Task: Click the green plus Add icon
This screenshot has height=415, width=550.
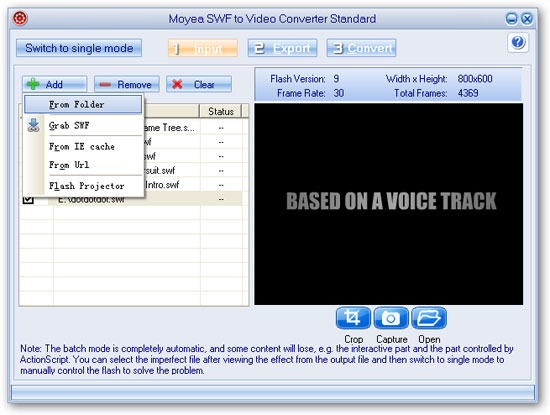Action: [33, 84]
